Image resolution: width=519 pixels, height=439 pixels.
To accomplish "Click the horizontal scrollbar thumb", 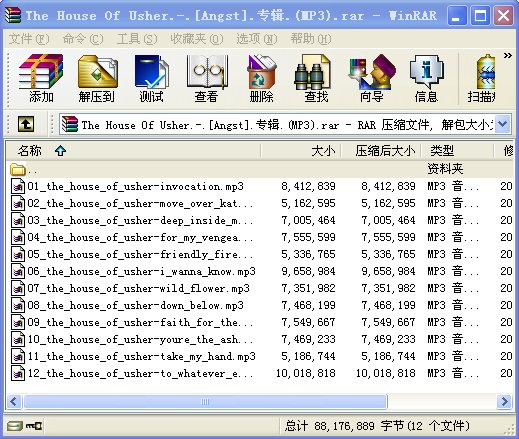I will pos(205,401).
